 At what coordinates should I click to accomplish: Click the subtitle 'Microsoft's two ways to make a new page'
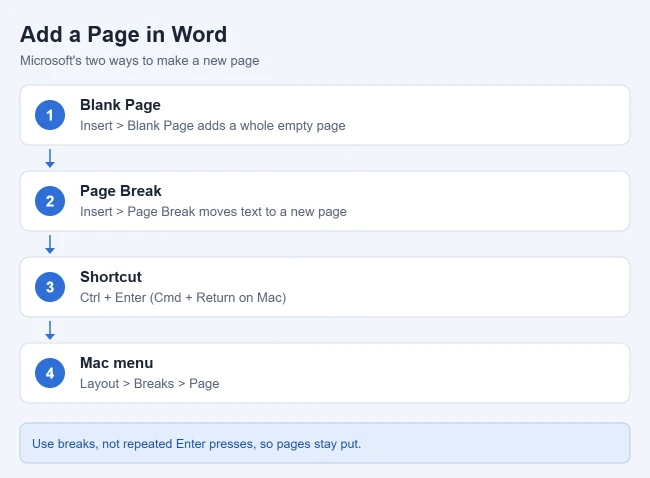pos(140,61)
